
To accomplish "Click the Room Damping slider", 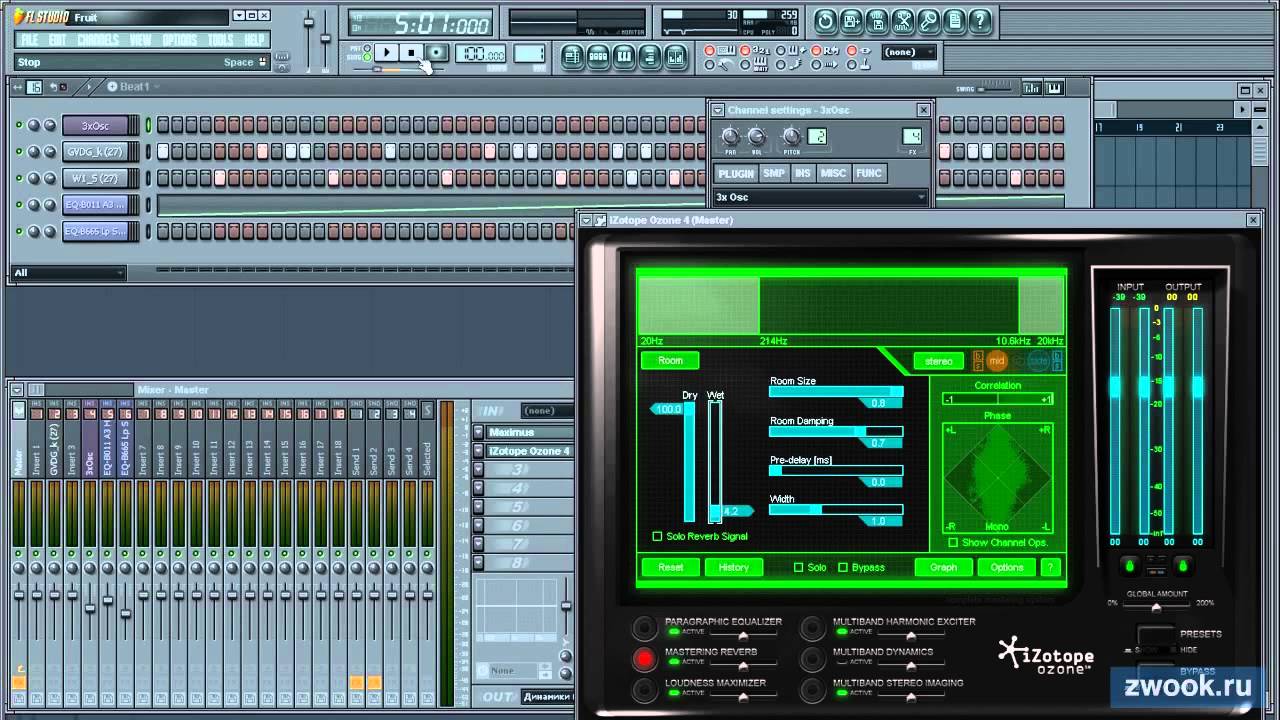I will [x=836, y=431].
